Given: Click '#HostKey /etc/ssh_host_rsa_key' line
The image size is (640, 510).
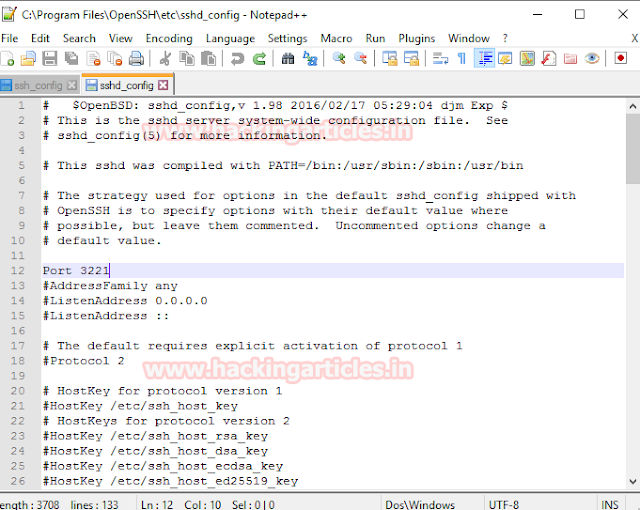Looking at the screenshot, I should (155, 436).
